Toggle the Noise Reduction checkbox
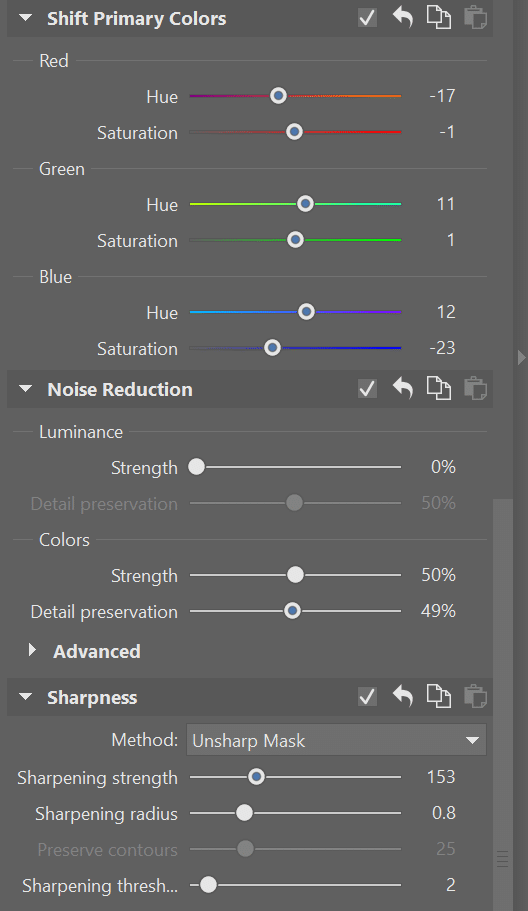The image size is (528, 911). click(367, 389)
